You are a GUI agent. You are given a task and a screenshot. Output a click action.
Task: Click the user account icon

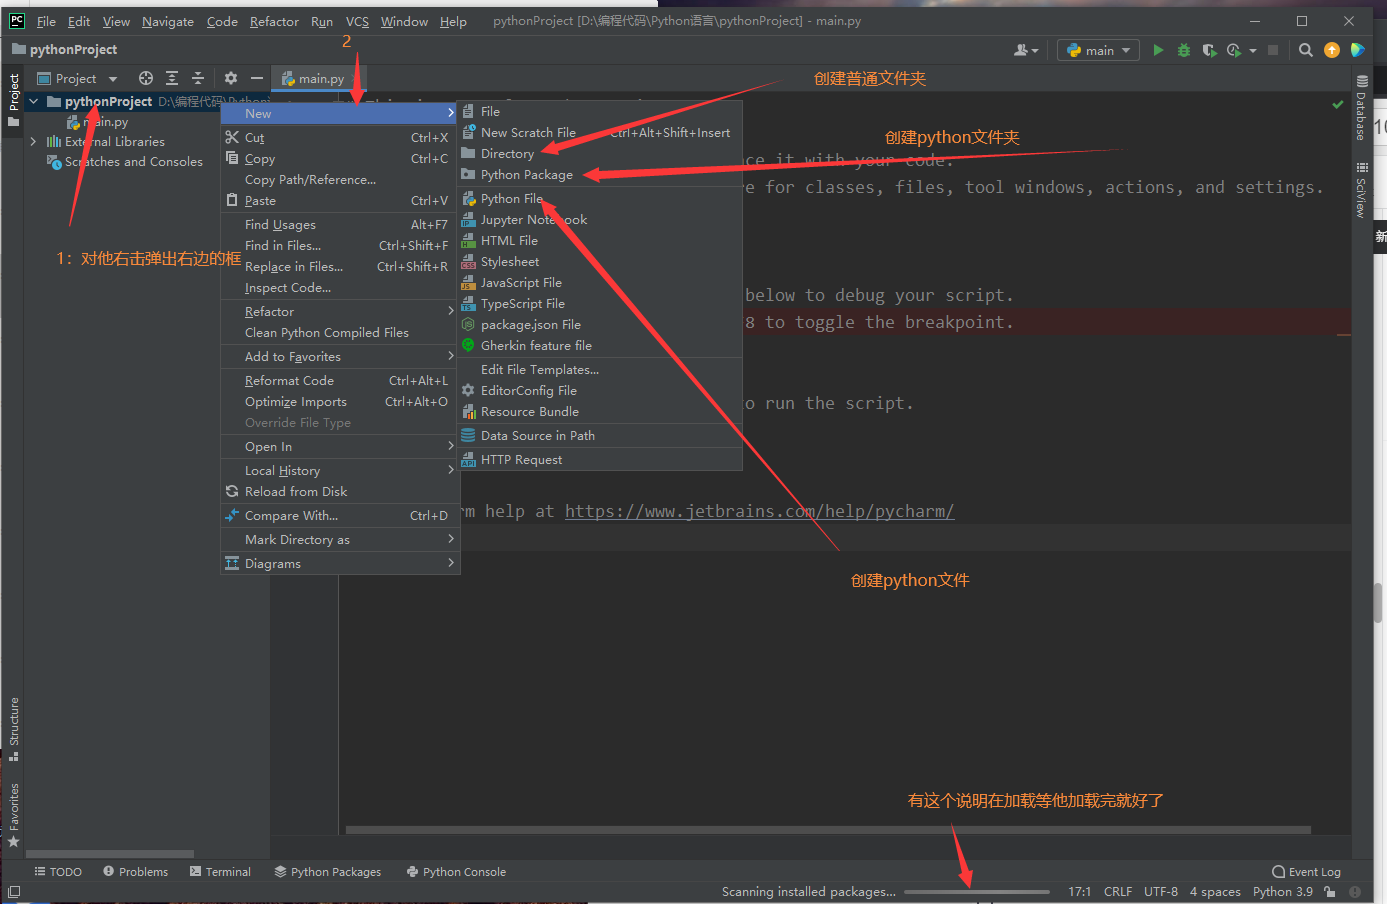point(1026,50)
